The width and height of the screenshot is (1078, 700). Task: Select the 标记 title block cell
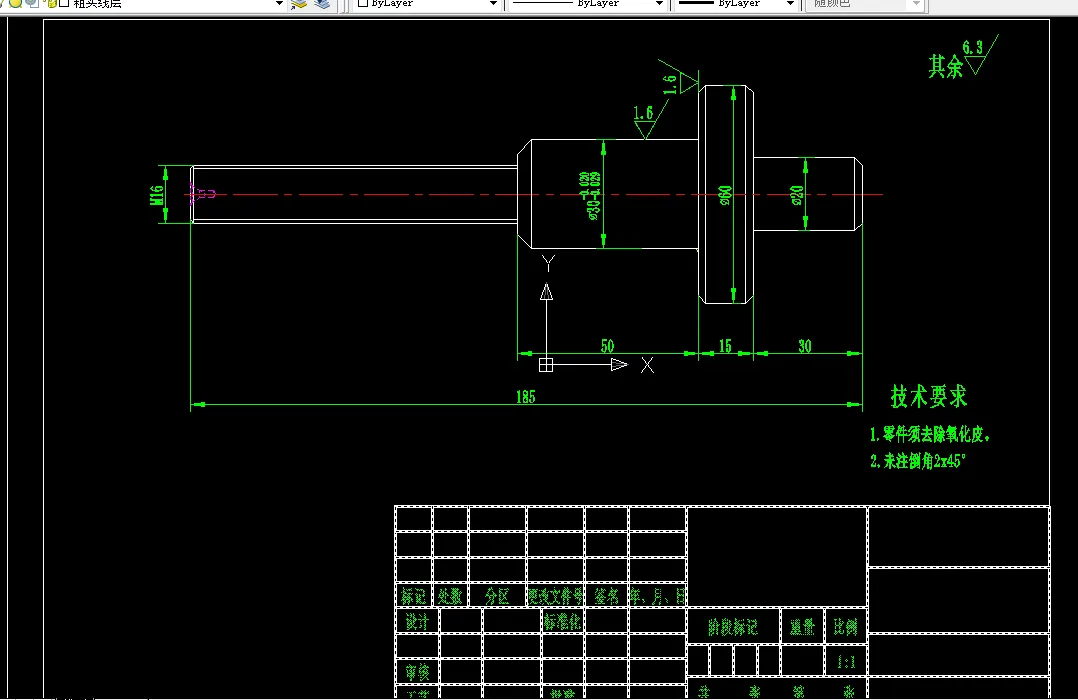click(x=414, y=595)
